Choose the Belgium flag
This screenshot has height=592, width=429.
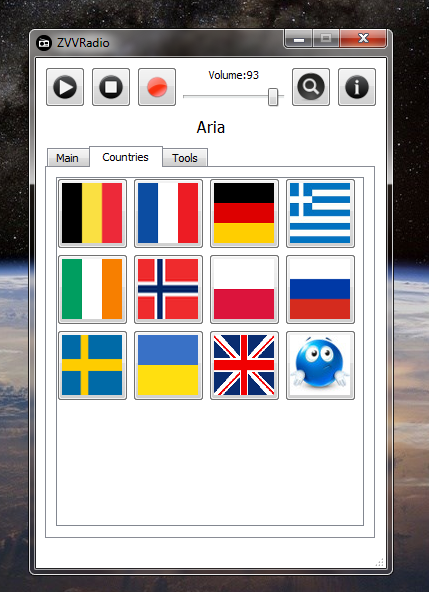(92, 213)
